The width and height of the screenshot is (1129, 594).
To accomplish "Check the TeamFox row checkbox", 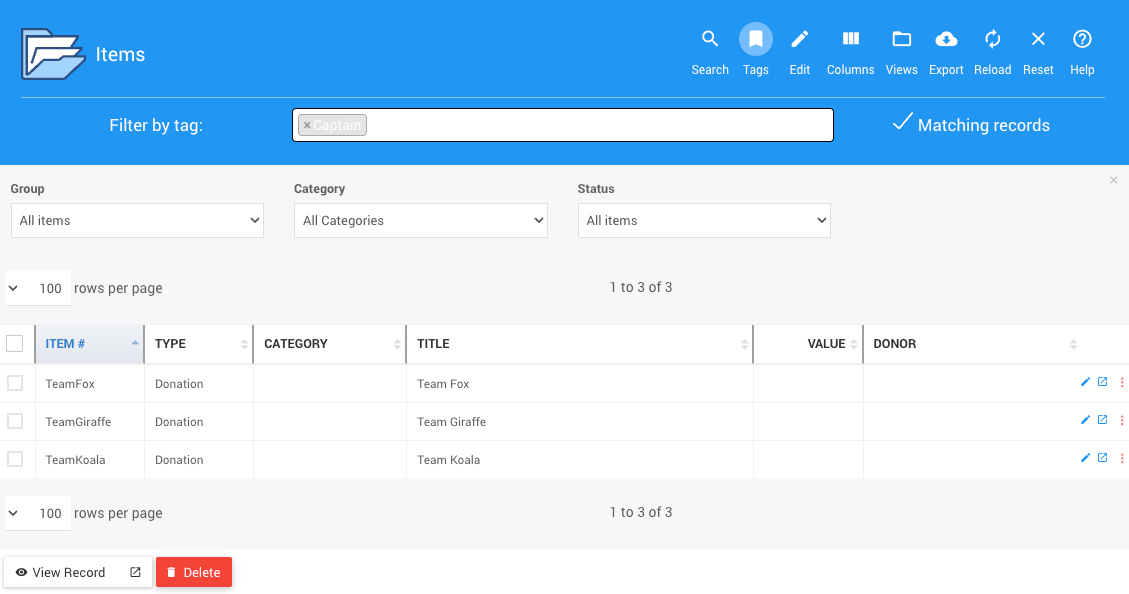I will coord(15,383).
